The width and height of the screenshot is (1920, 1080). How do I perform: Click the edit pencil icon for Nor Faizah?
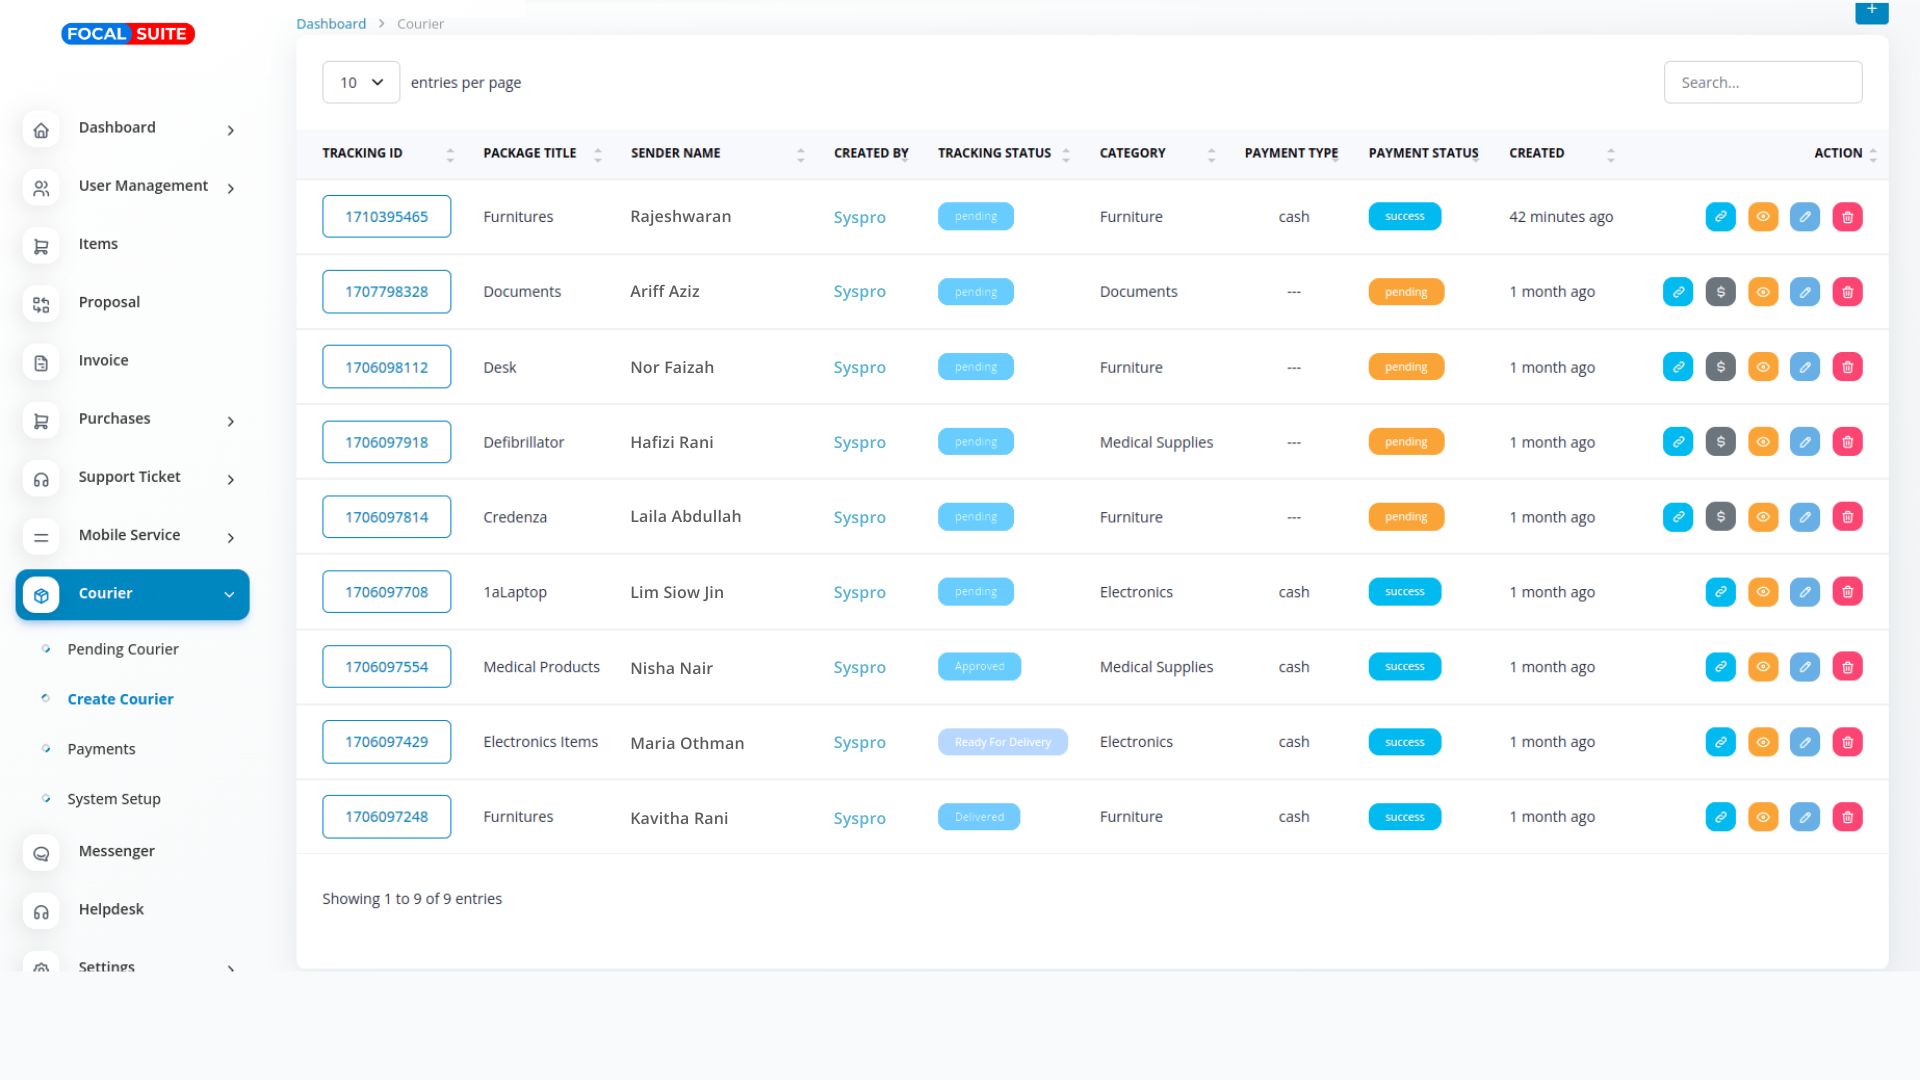(1804, 367)
